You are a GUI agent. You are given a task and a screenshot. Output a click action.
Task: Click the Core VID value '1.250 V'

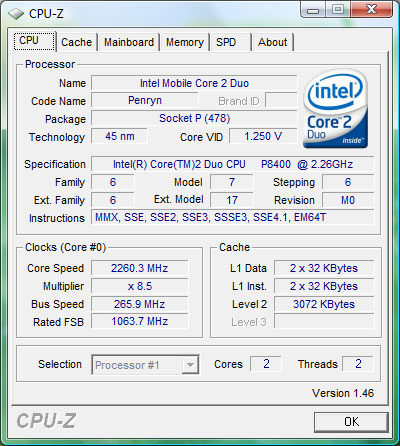(263, 136)
